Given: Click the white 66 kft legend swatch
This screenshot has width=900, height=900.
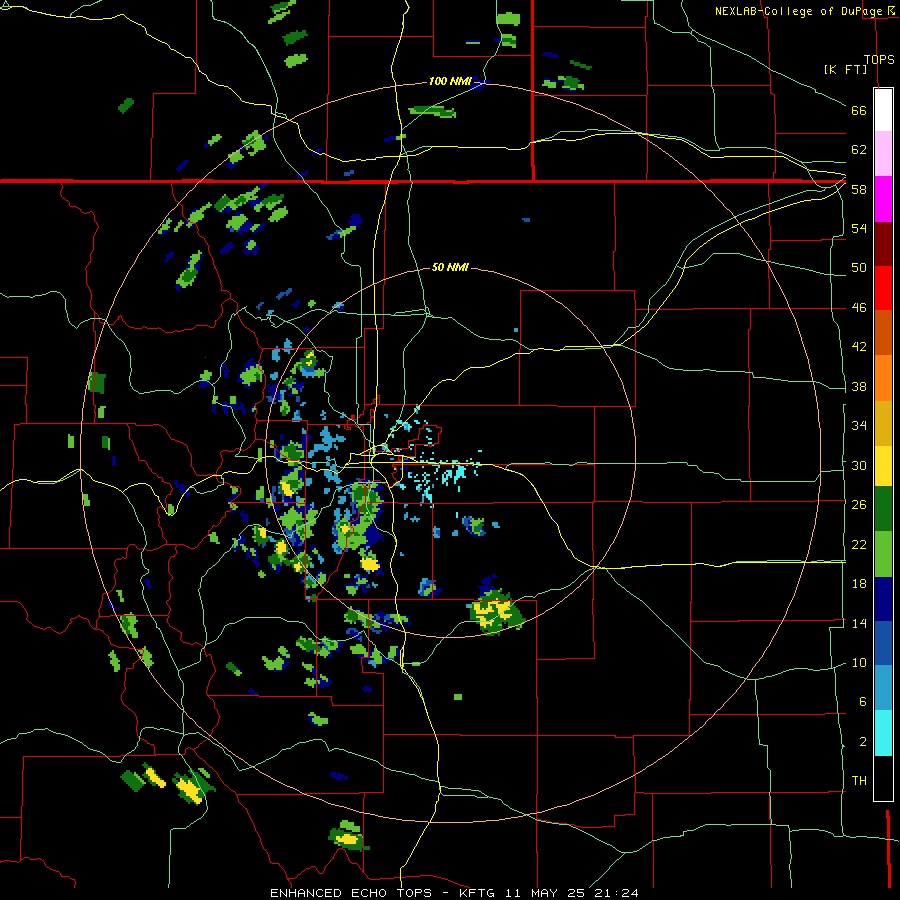Looking at the screenshot, I should coord(883,110).
